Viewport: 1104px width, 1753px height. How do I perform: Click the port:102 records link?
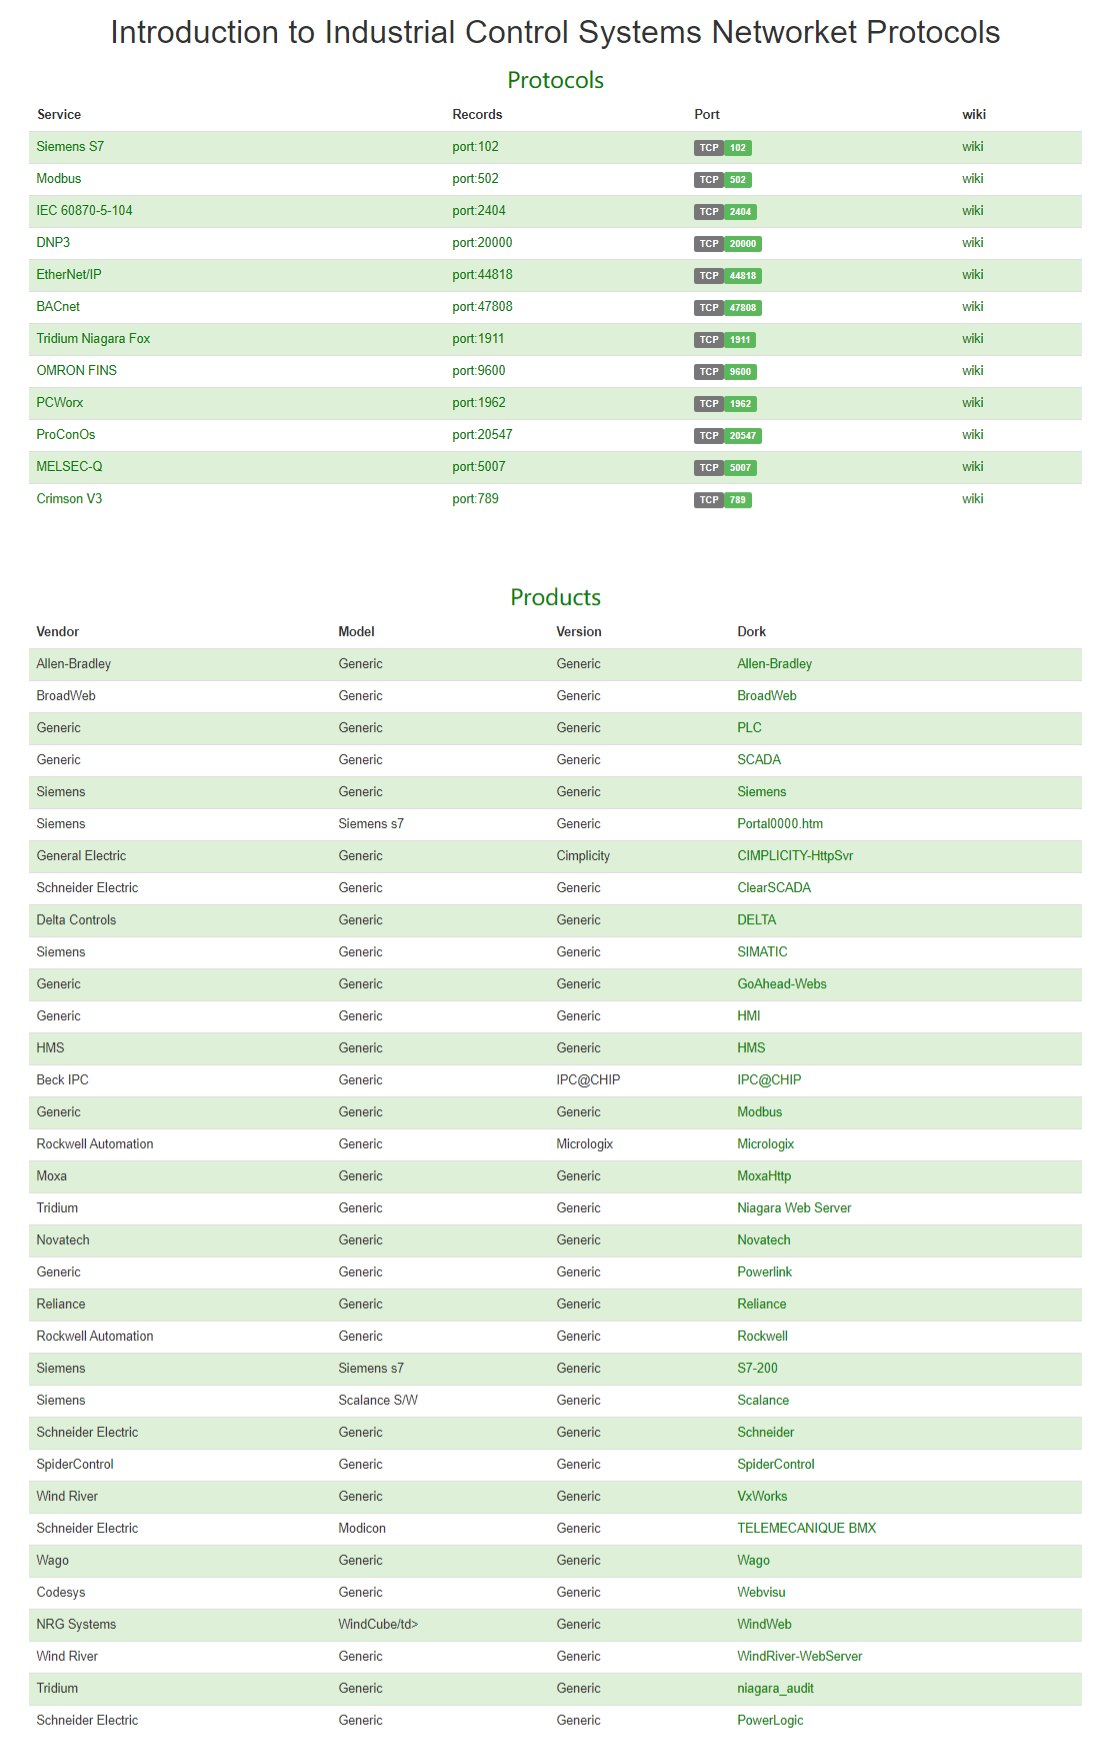(x=475, y=147)
